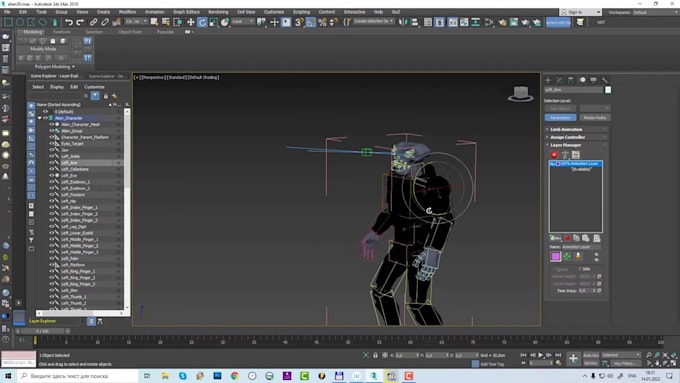Open the Workspaces Default dropdown
The width and height of the screenshot is (680, 383).
655,12
